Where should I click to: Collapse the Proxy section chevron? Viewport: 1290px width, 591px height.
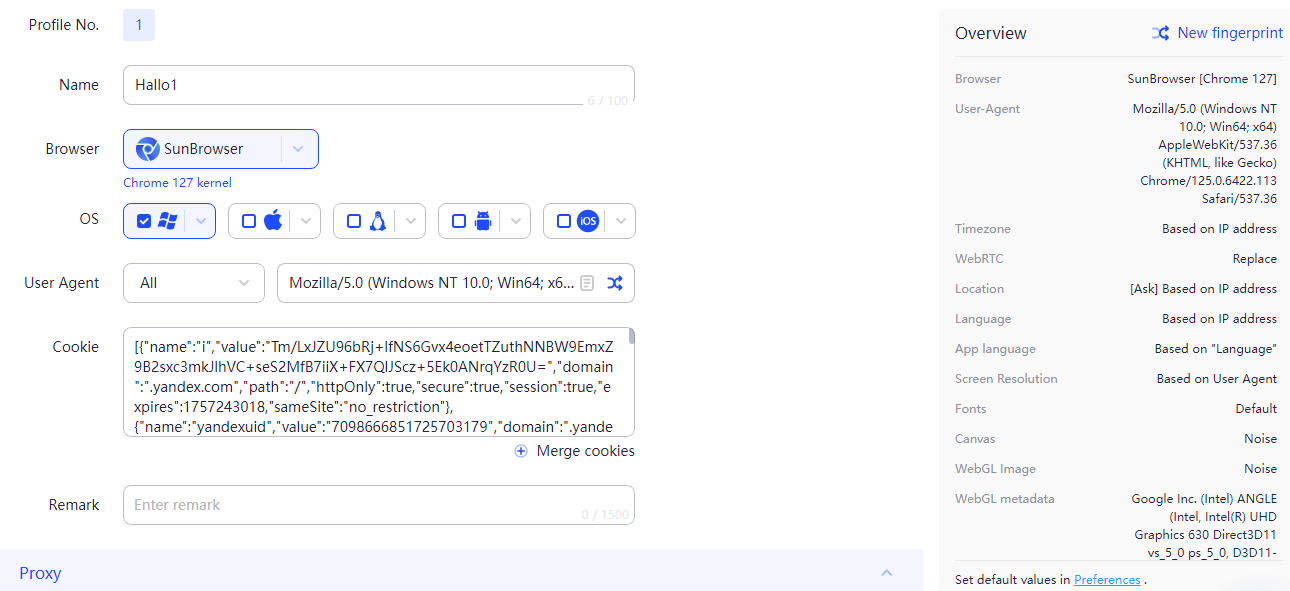click(886, 573)
